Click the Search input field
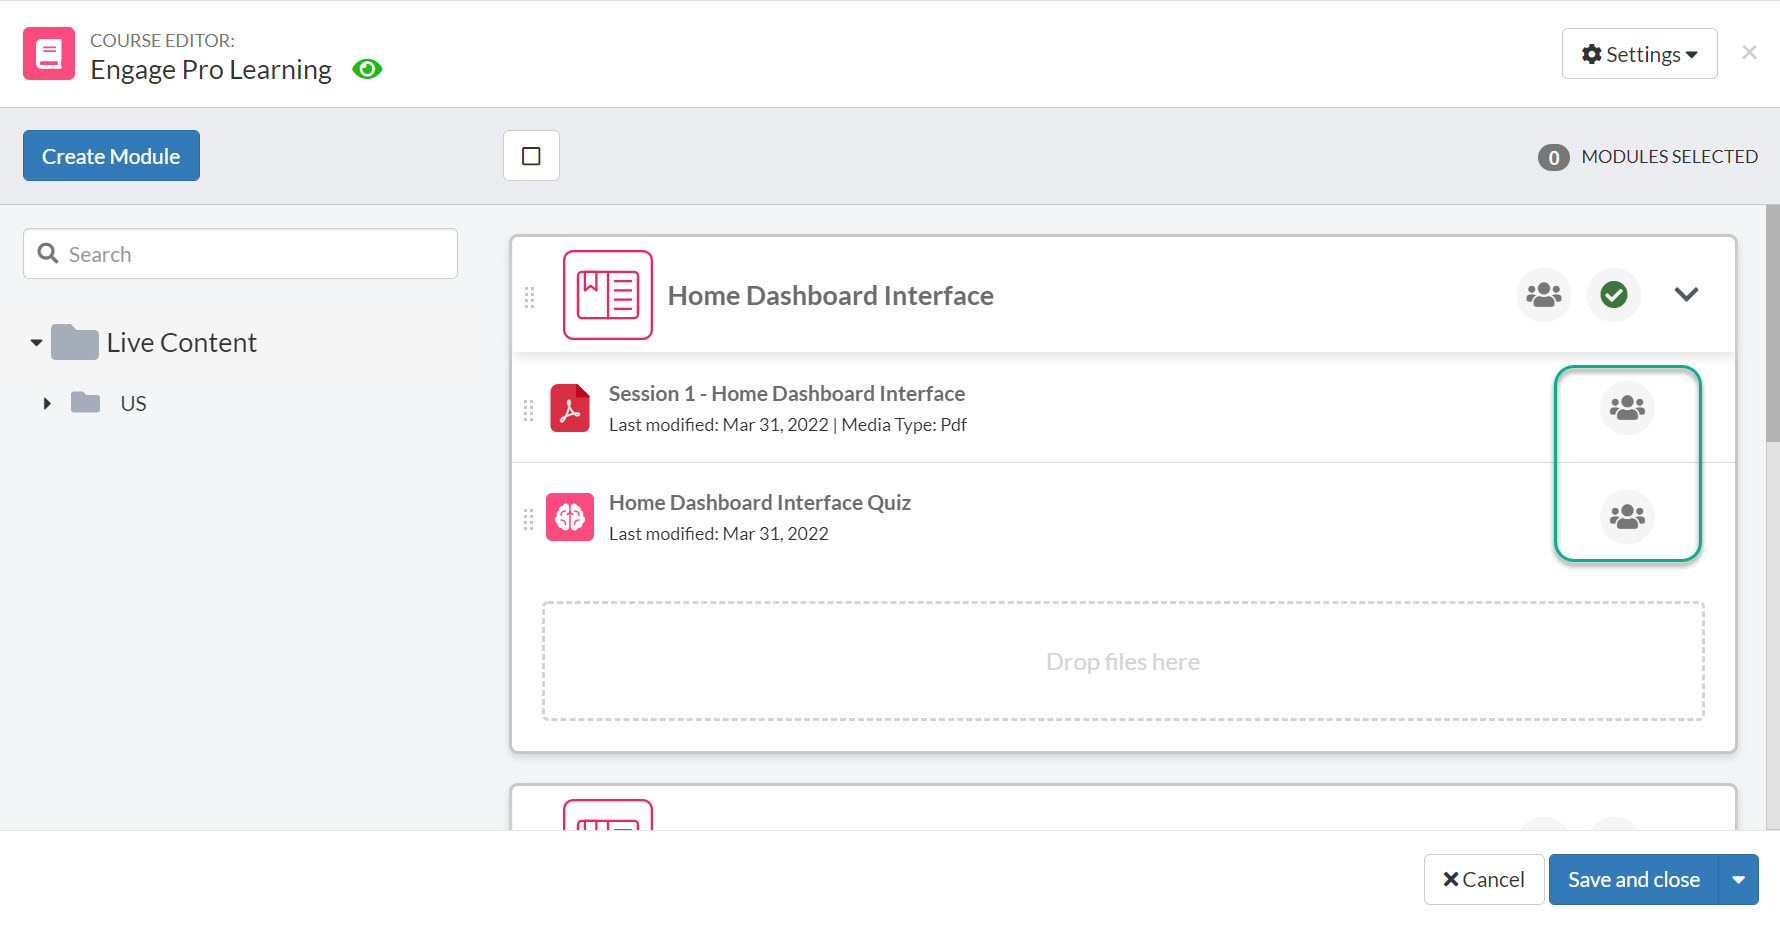 [240, 254]
